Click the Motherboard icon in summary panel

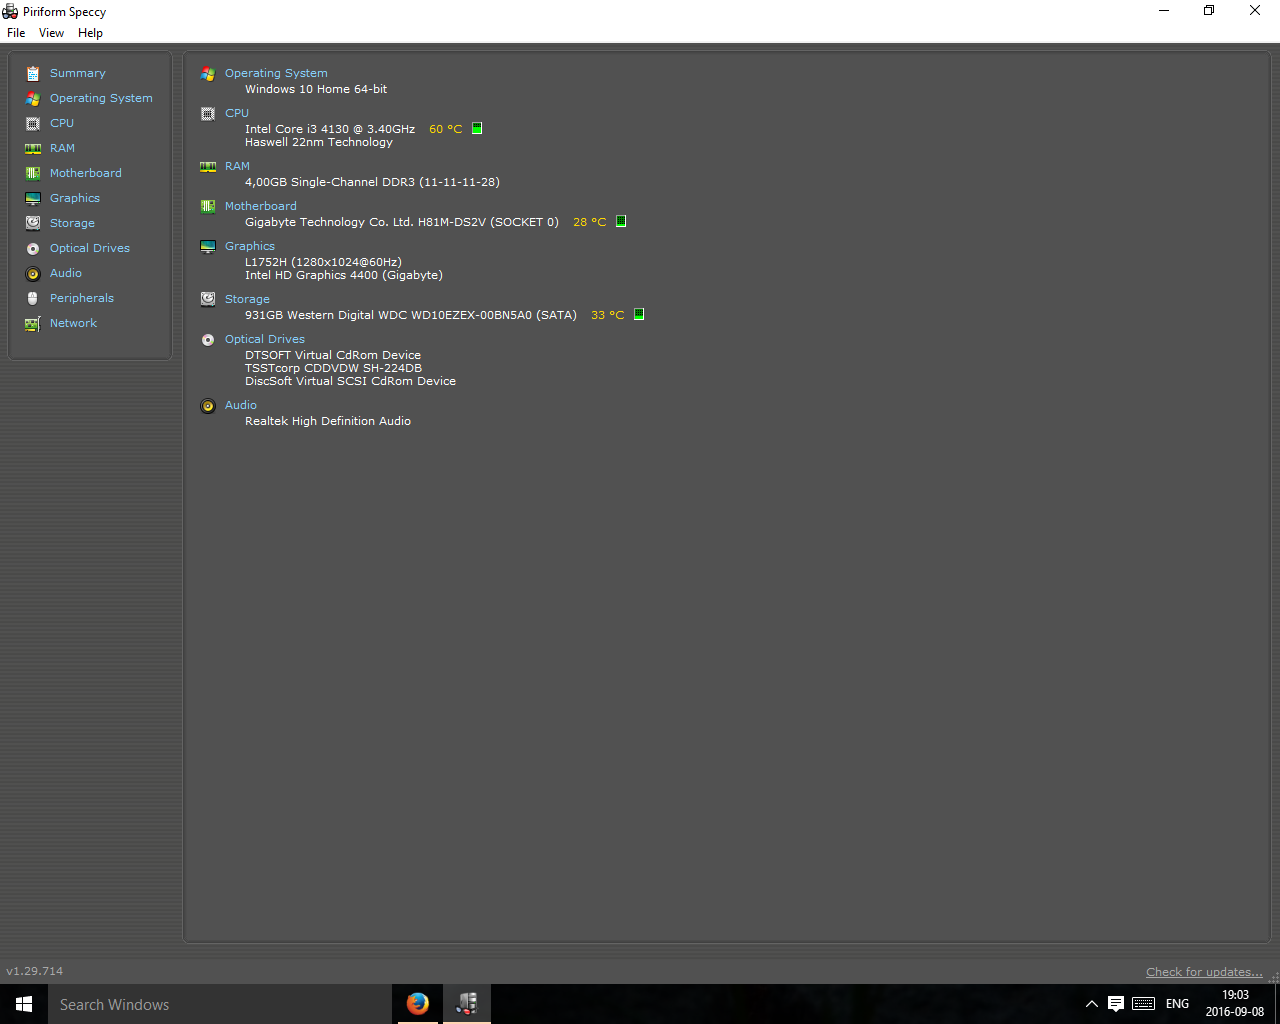coord(208,206)
